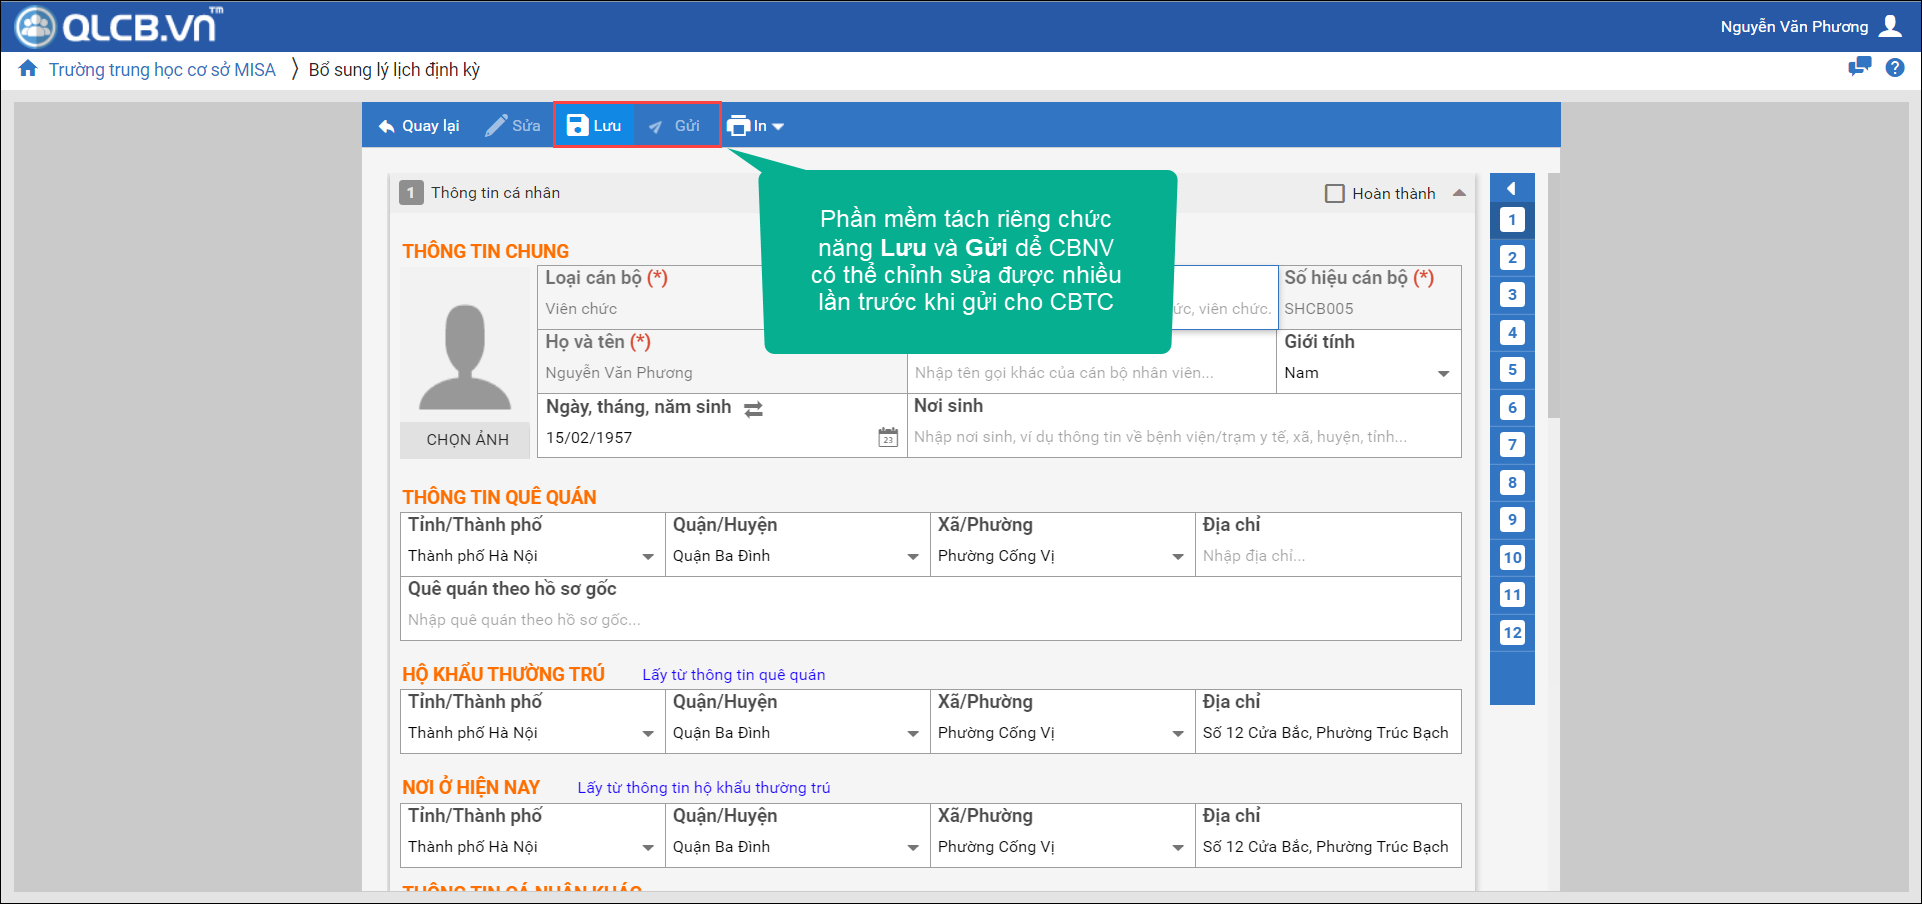Collapse the Thông tin cá nhân section
This screenshot has height=904, width=1922.
click(x=1459, y=193)
